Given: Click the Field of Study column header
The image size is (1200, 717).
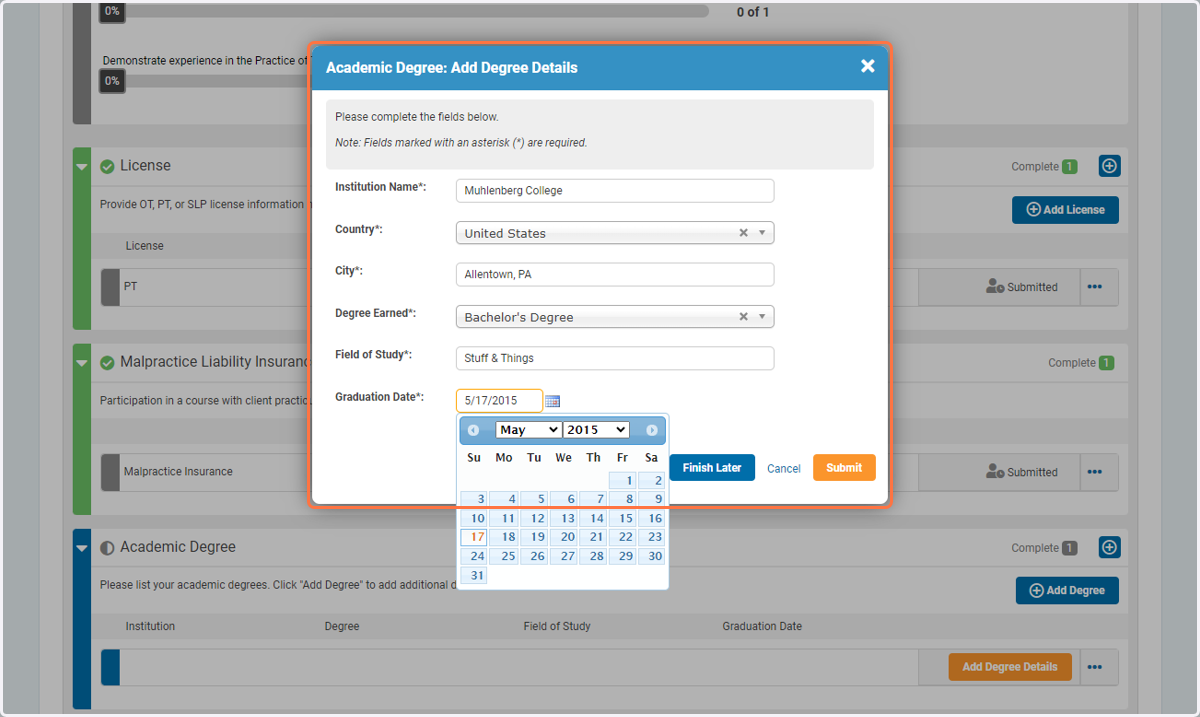Looking at the screenshot, I should pos(557,626).
